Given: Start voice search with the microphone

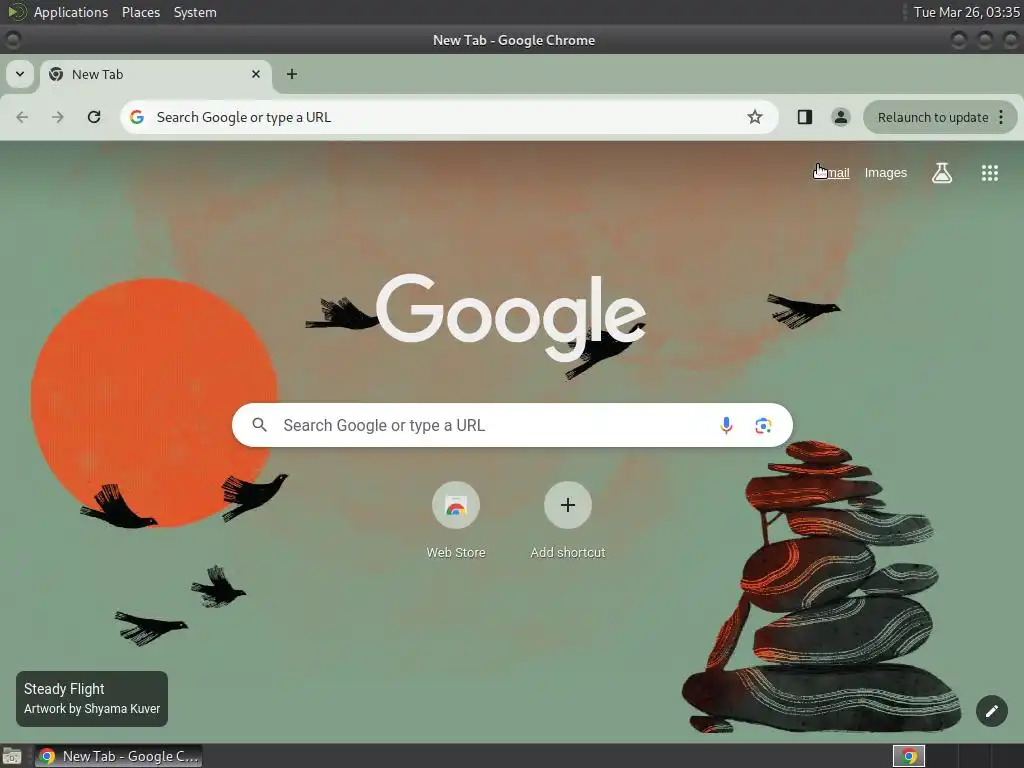Looking at the screenshot, I should click(726, 425).
